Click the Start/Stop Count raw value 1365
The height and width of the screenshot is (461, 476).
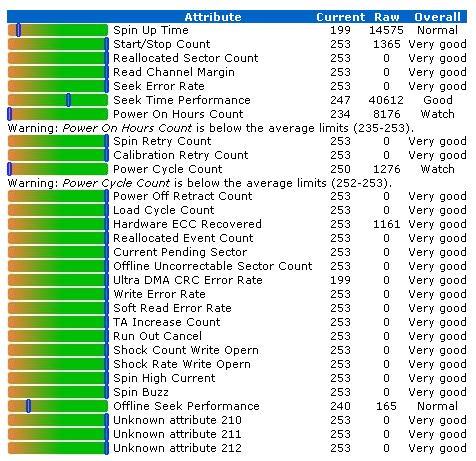coord(387,44)
